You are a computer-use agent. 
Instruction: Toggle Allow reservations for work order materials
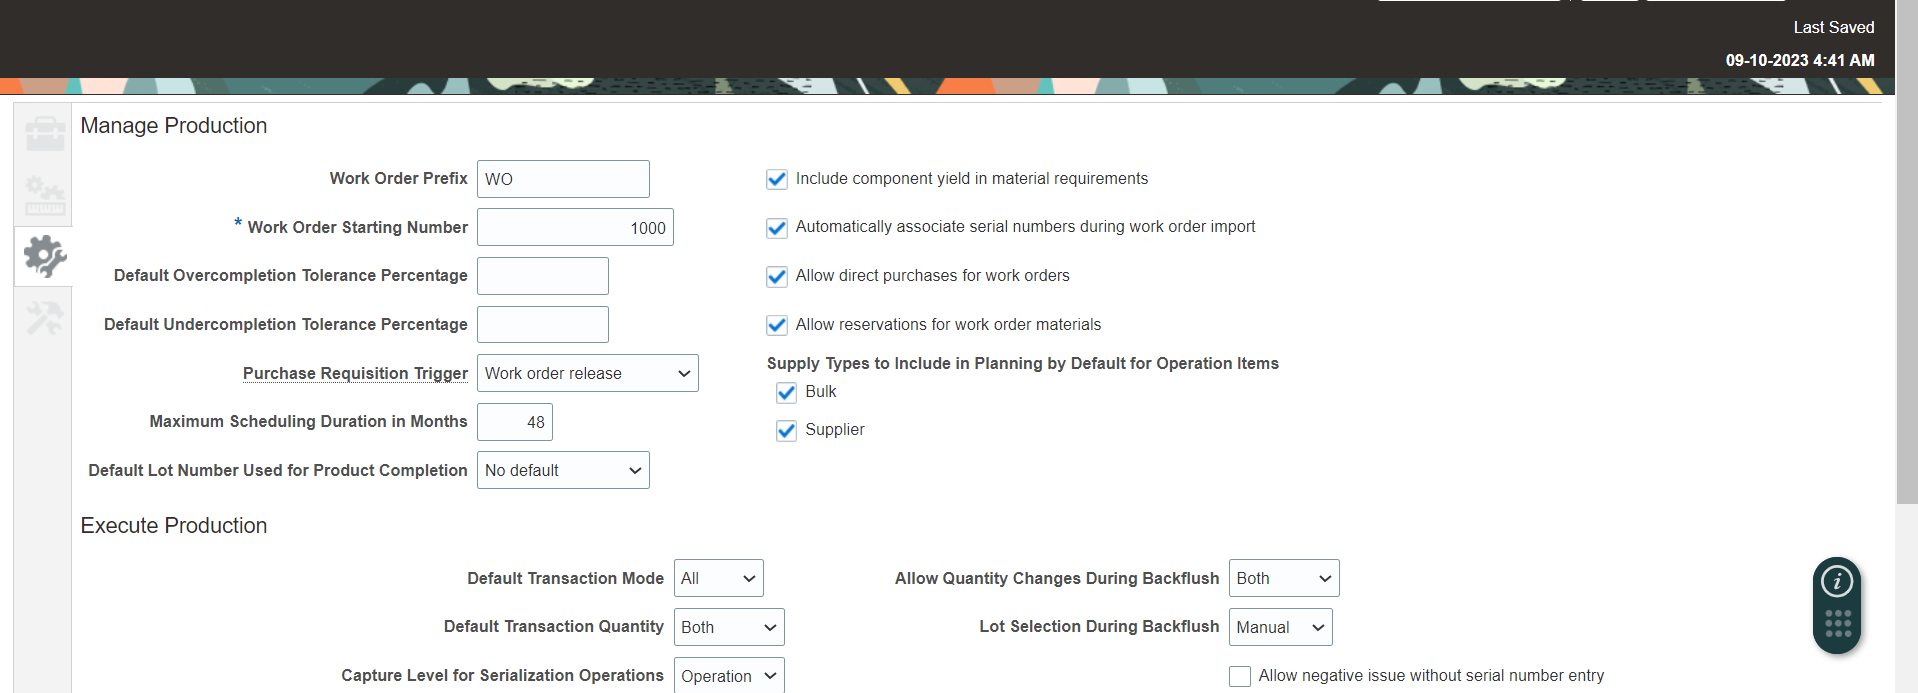pyautogui.click(x=777, y=325)
